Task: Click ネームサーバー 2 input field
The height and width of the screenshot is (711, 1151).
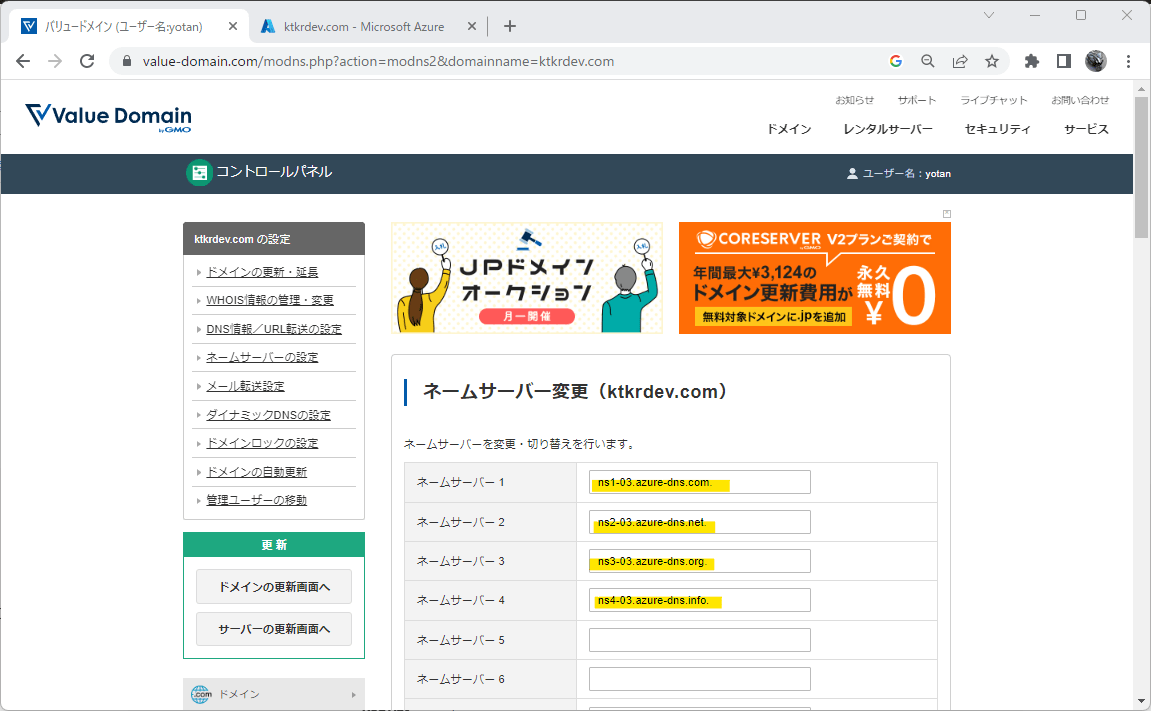Action: coord(700,522)
